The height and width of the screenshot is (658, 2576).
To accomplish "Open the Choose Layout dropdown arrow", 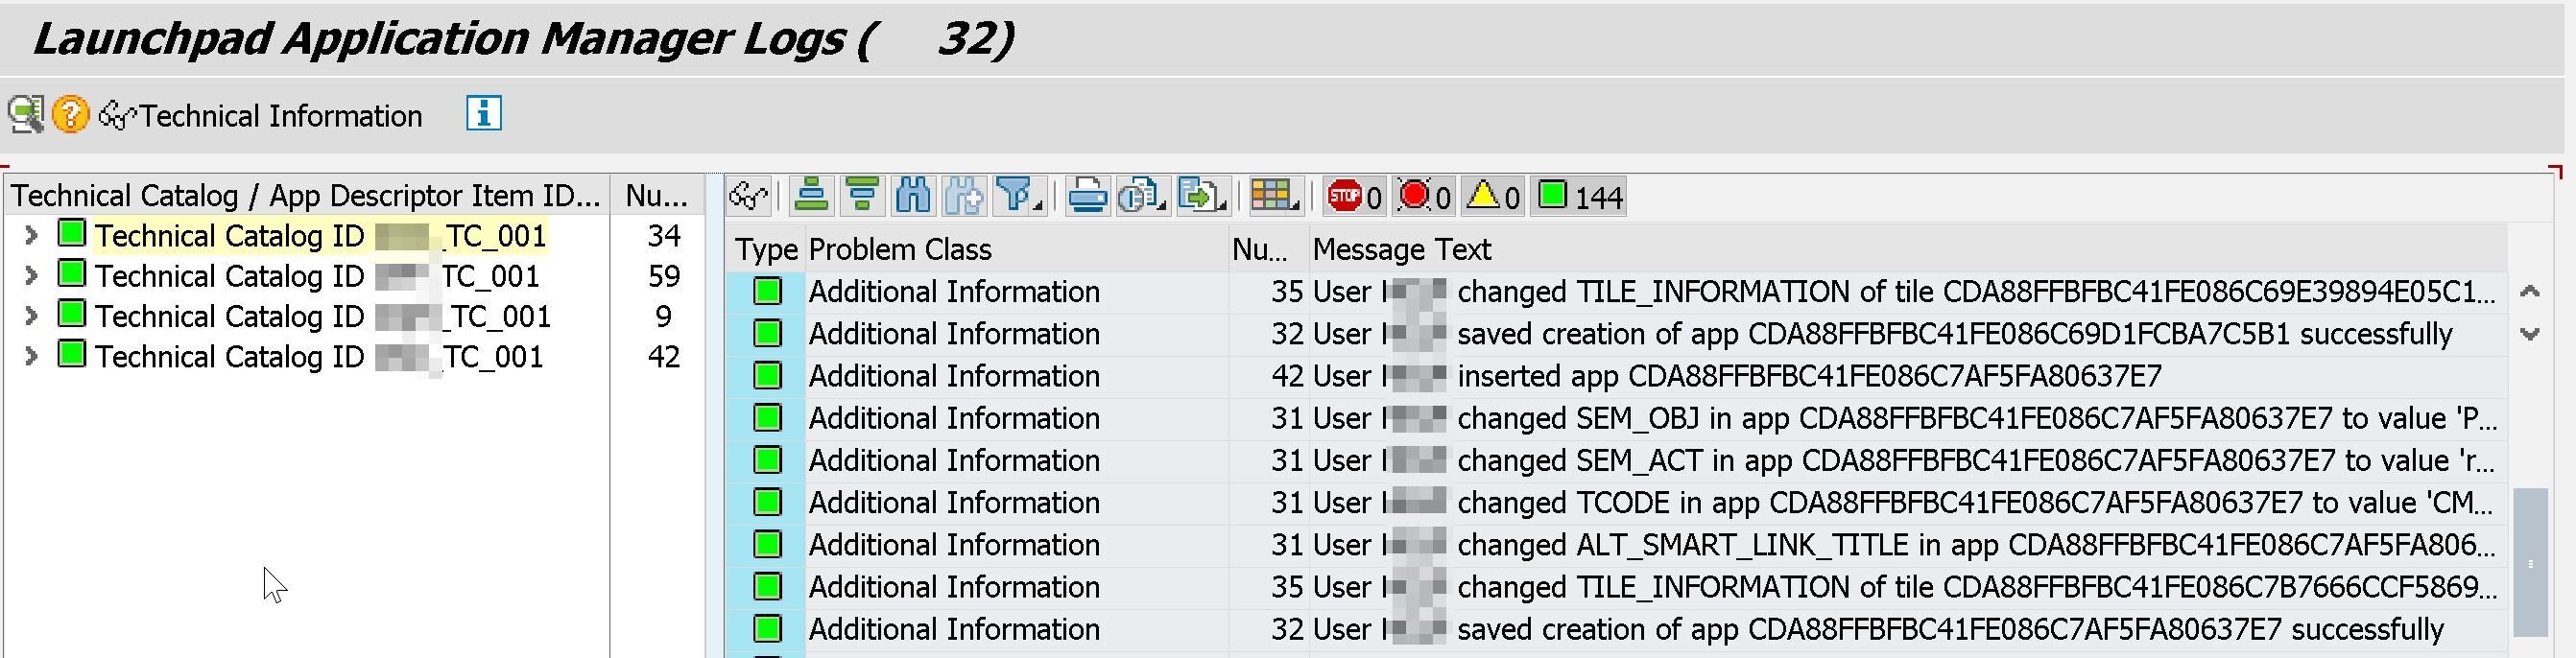I will pos(1295,205).
